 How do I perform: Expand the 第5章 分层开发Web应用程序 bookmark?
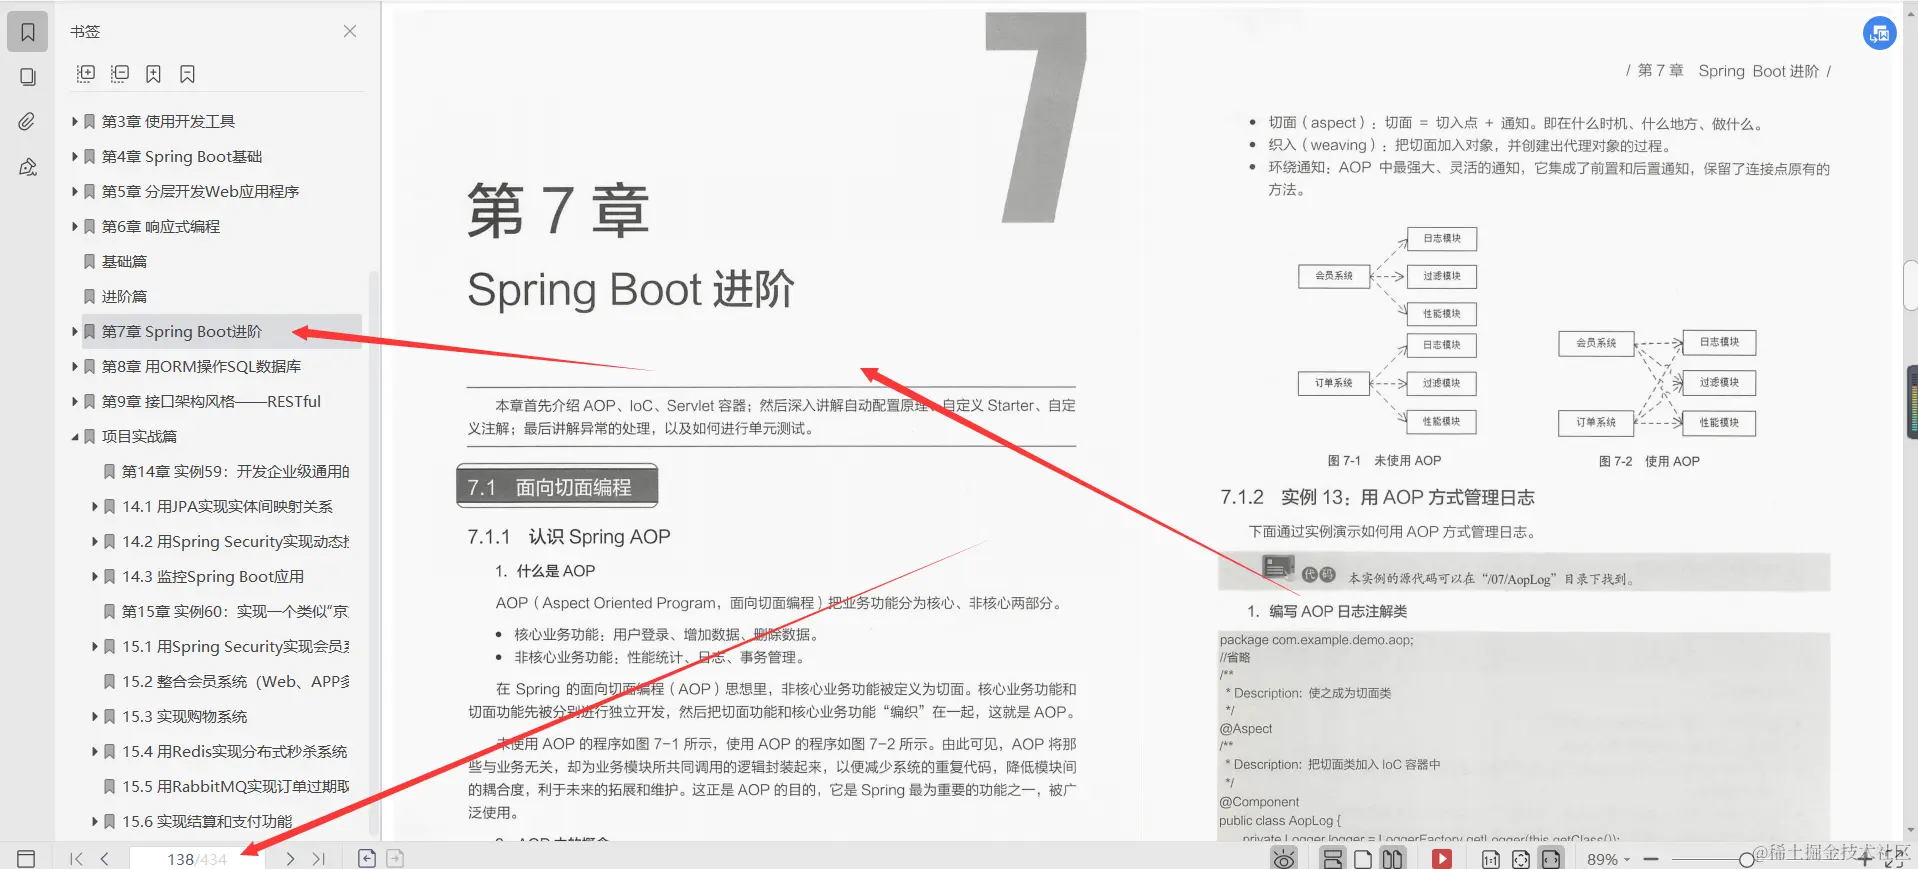(x=75, y=191)
